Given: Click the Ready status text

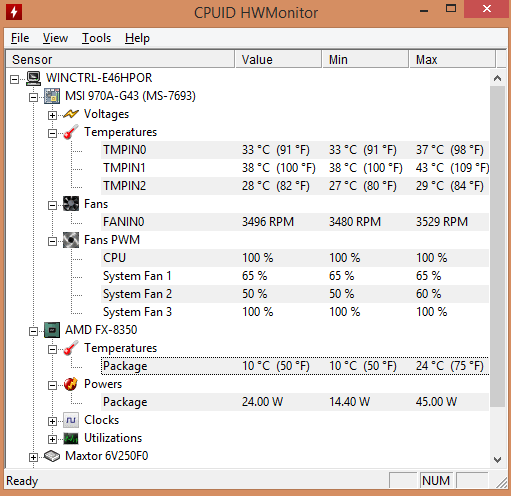Looking at the screenshot, I should click(22, 481).
